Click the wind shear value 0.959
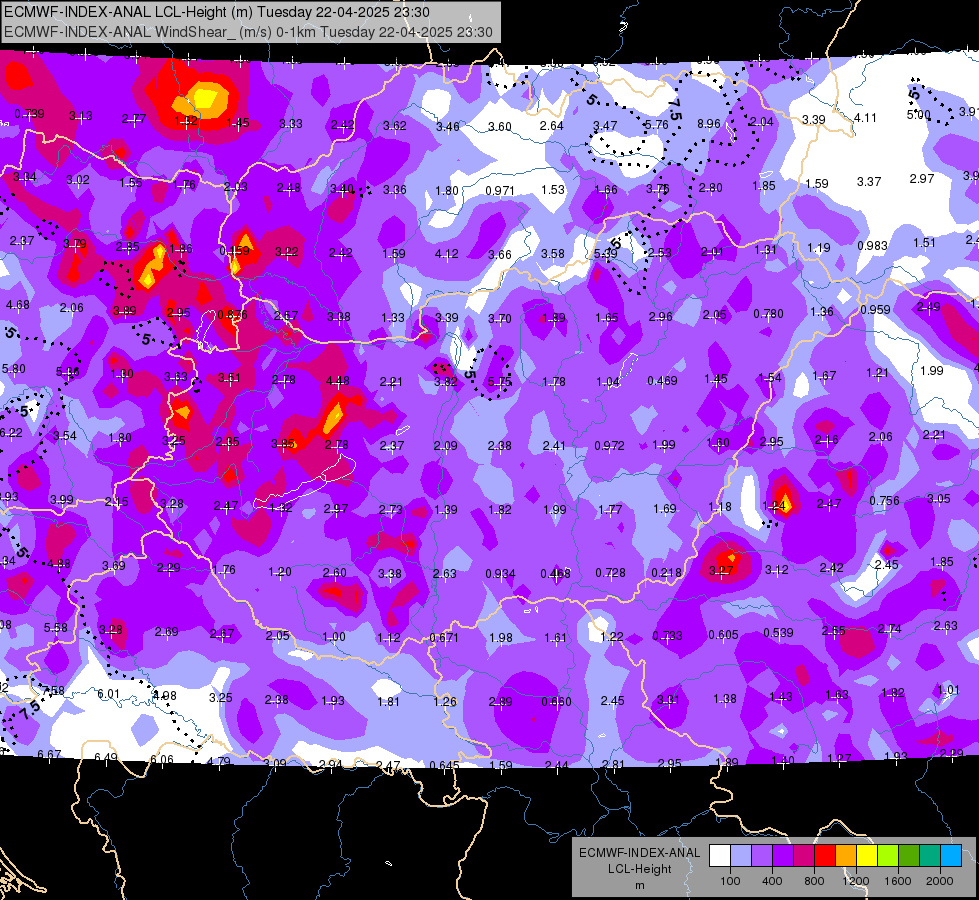979x900 pixels. 875,309
